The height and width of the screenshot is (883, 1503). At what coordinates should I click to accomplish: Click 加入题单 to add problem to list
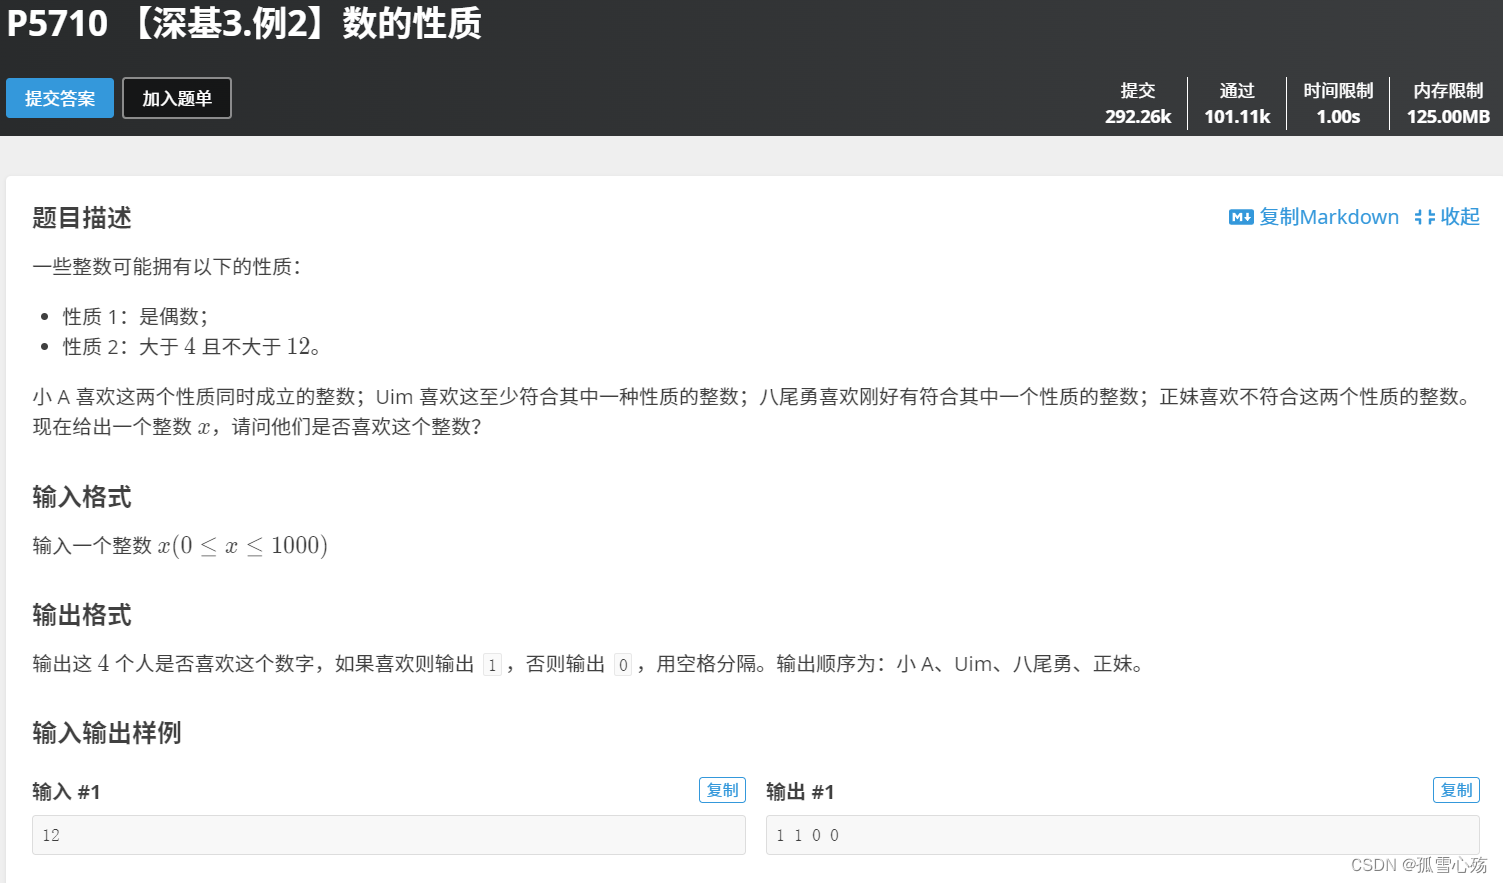click(176, 98)
